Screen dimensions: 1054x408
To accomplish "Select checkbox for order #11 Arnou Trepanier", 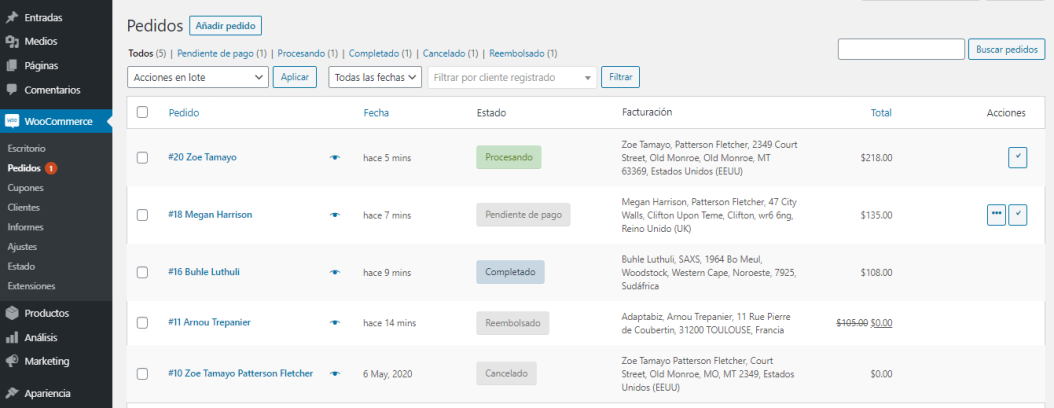I will 142,322.
